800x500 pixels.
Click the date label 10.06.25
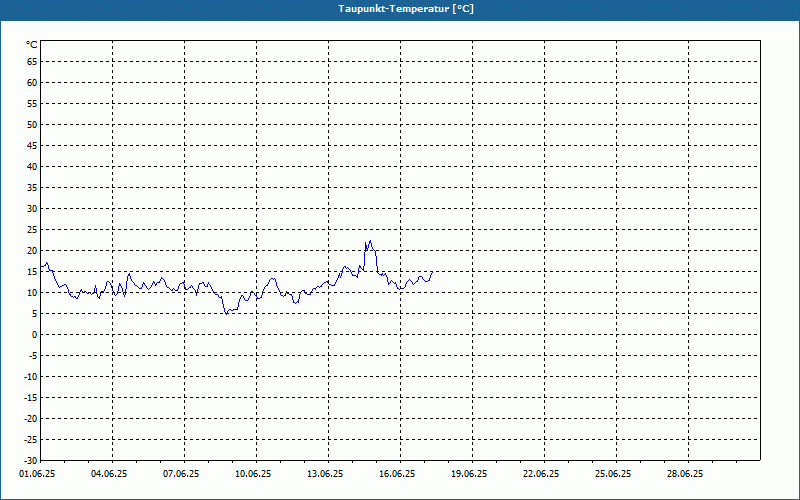point(253,474)
